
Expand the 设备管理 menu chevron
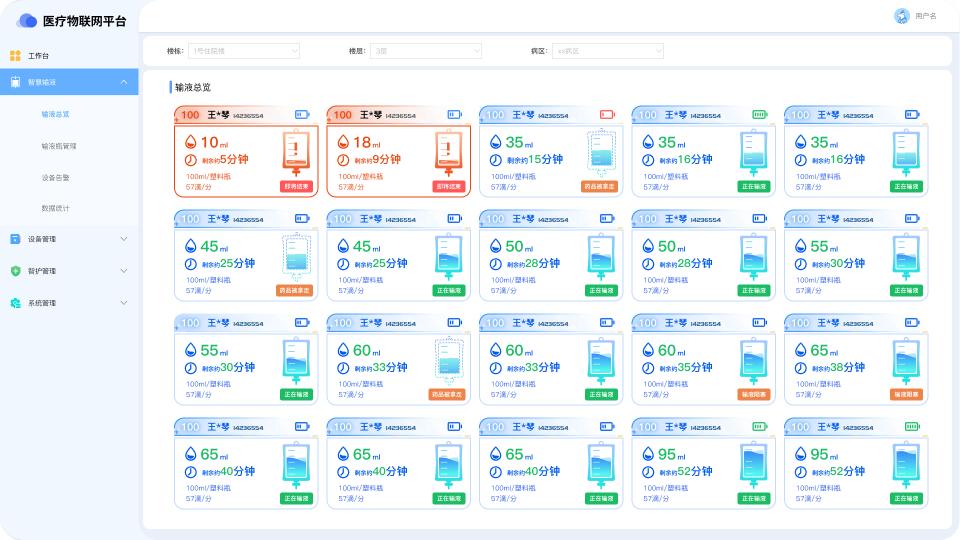[124, 239]
